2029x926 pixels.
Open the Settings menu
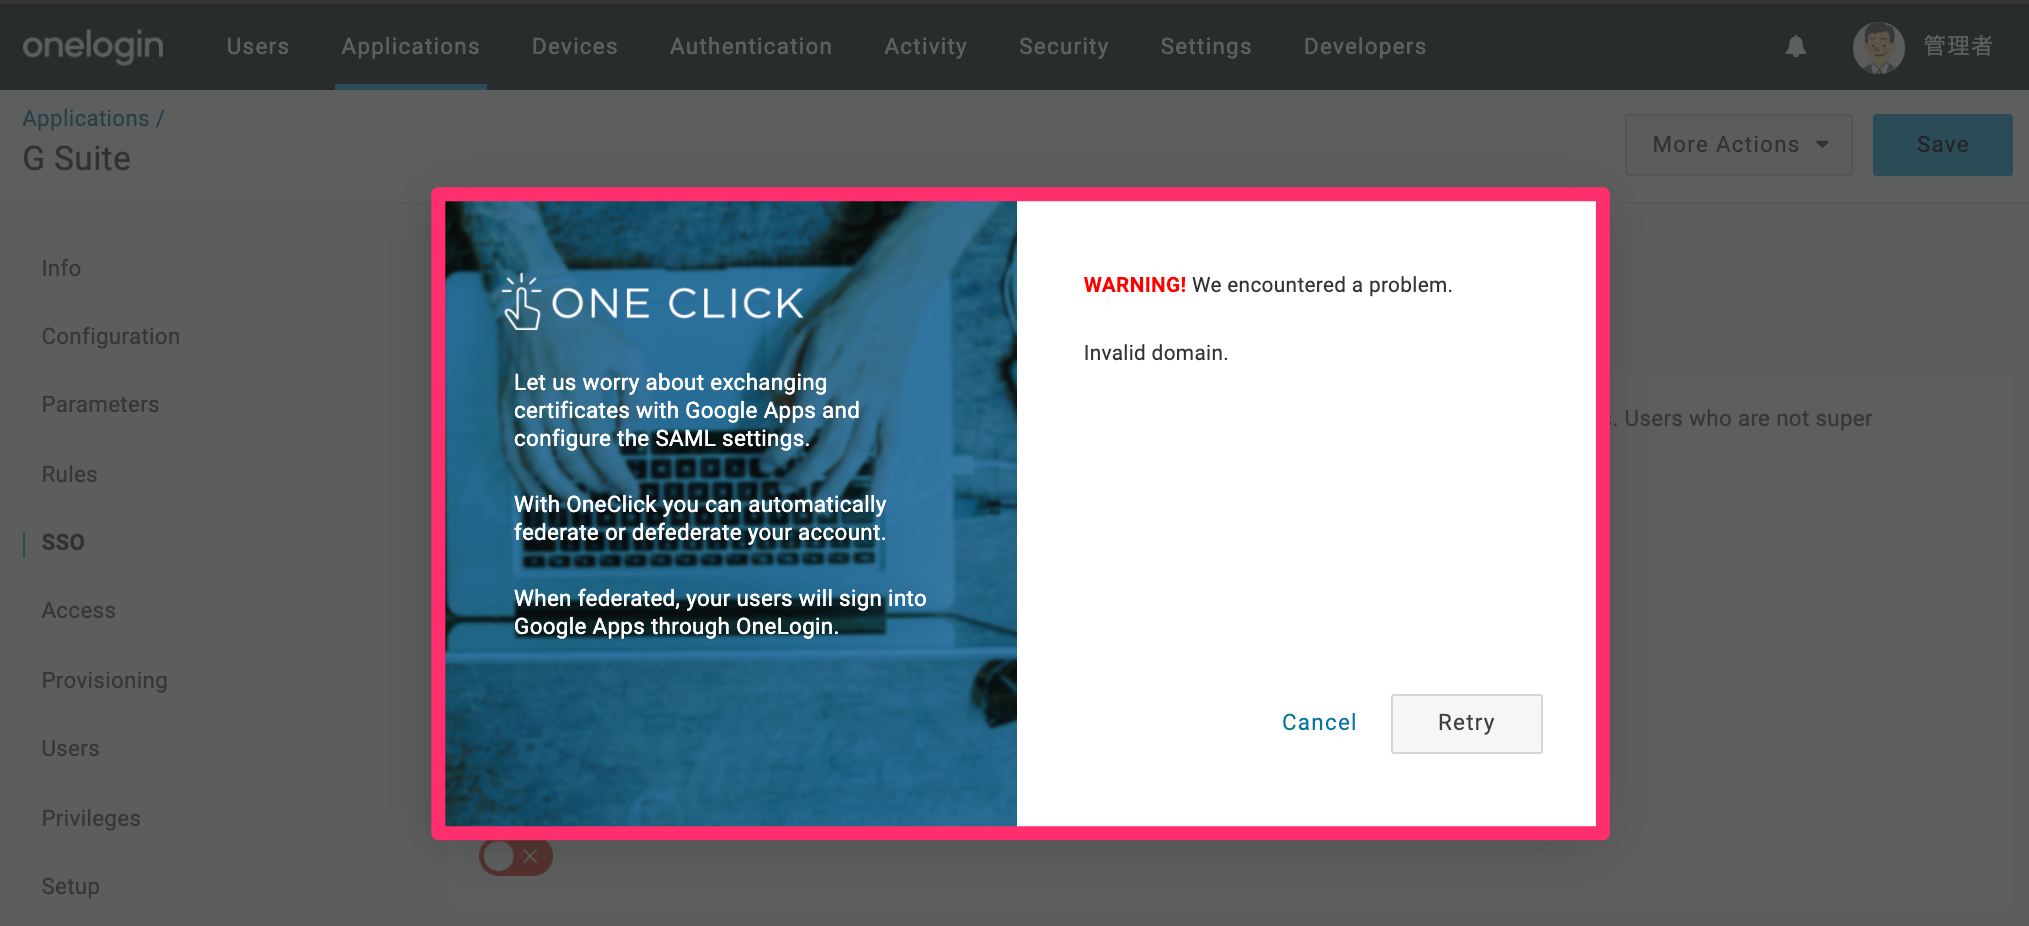pos(1206,46)
